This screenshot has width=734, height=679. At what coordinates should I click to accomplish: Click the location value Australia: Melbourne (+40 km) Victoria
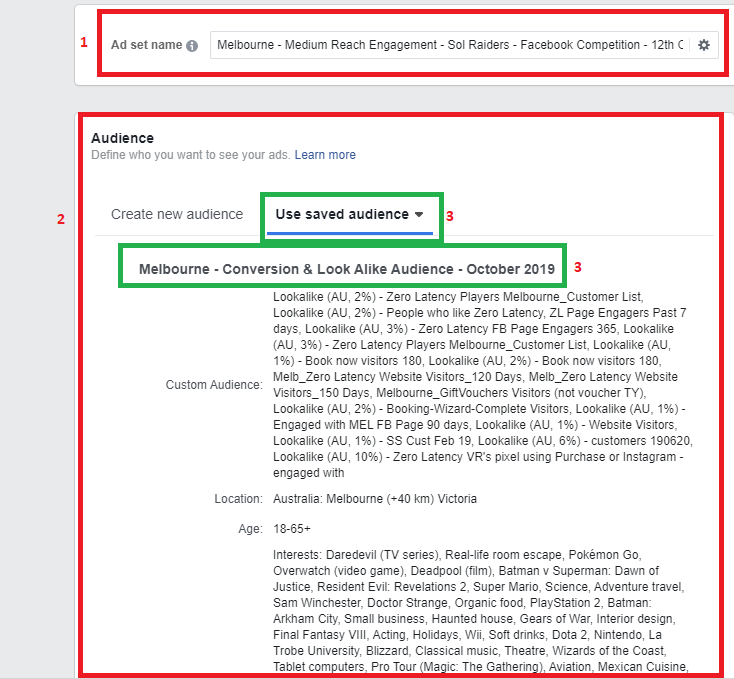[x=375, y=499]
